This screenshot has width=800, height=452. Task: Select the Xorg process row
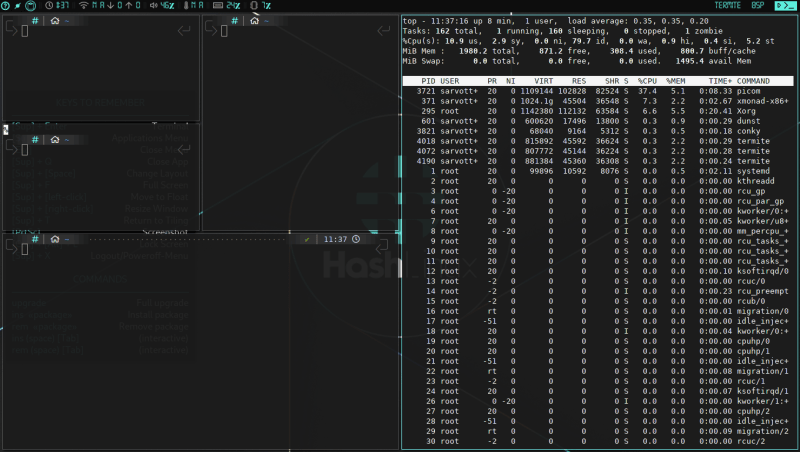click(x=598, y=112)
